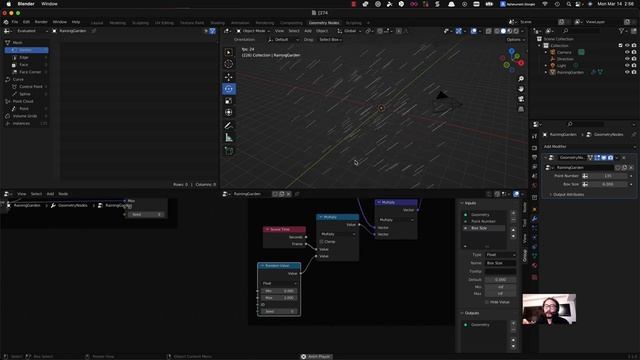Toggle visibility eye of Collection in outliner

click(x=627, y=45)
